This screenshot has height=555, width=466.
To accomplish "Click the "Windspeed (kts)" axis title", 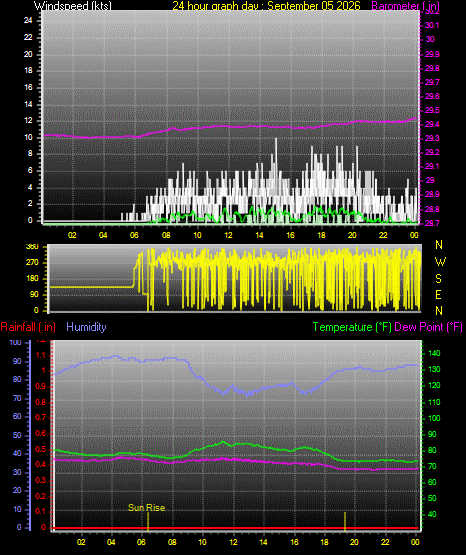I will (x=73, y=6).
